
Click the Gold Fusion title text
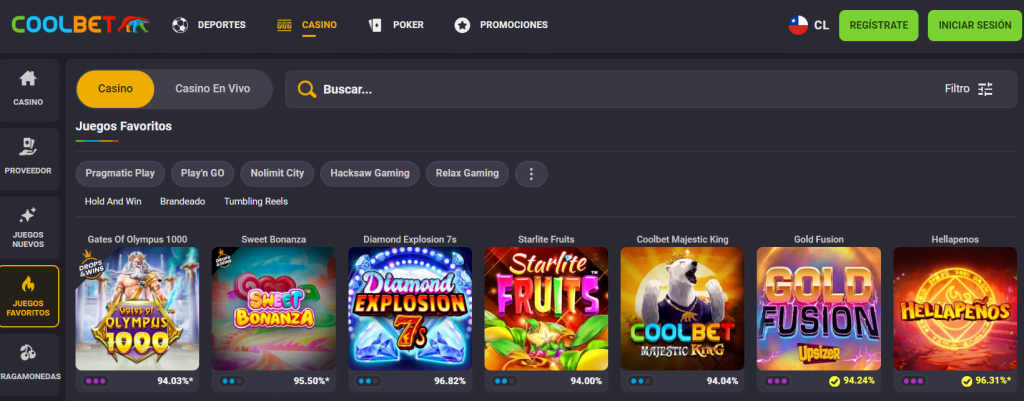819,240
